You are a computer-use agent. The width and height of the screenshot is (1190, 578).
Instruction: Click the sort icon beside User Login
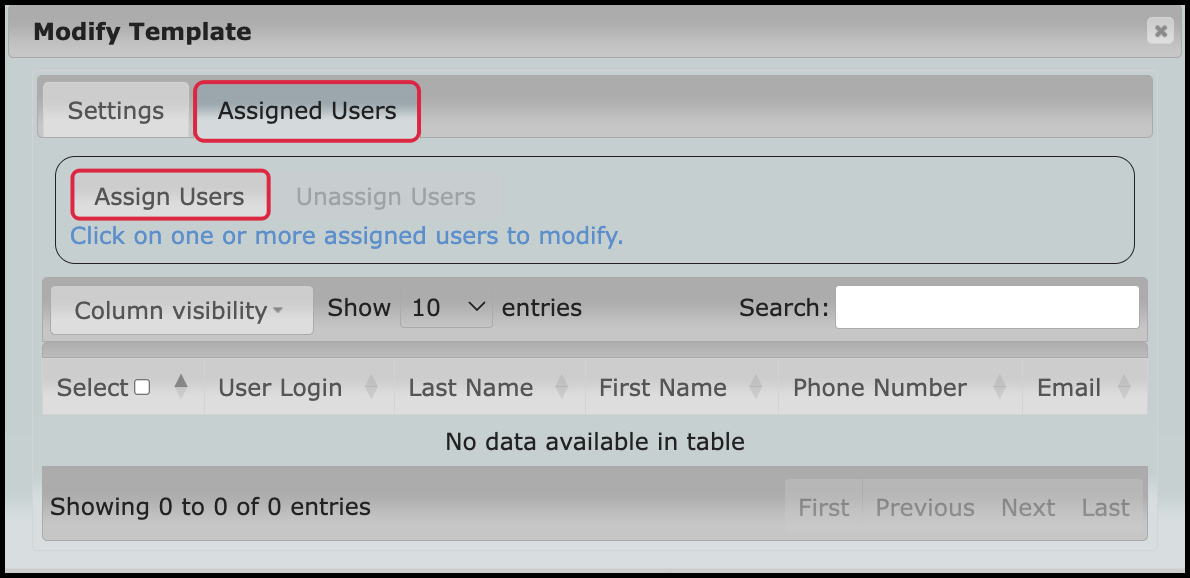pos(371,387)
